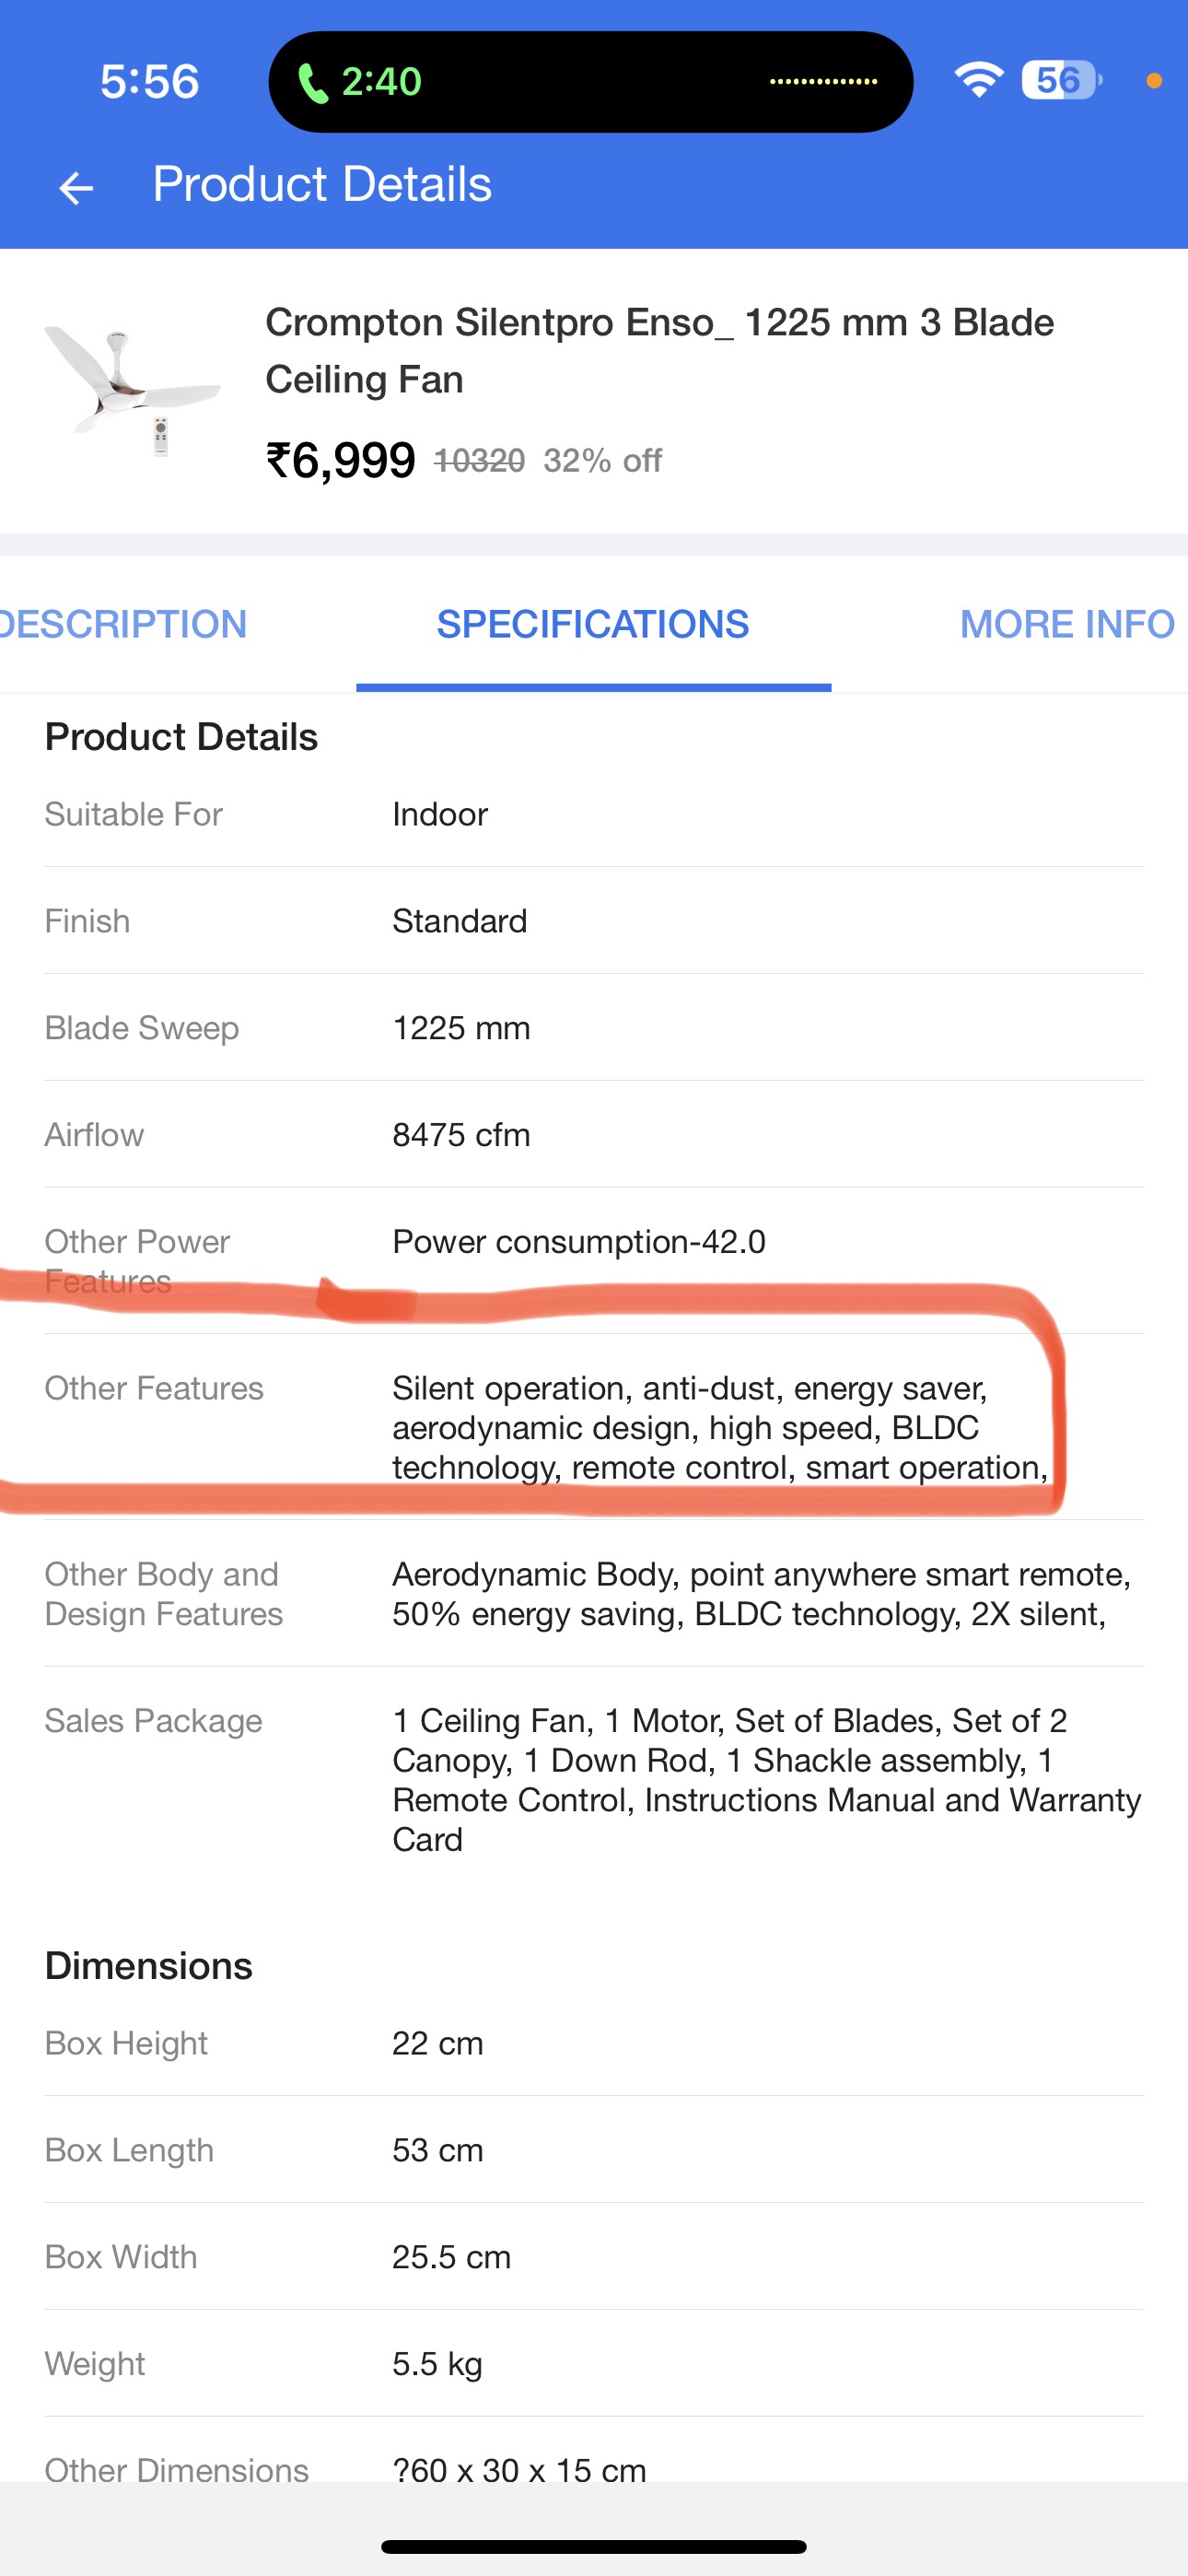Tap the Crompton Silentpro Enso product title

[x=659, y=350]
